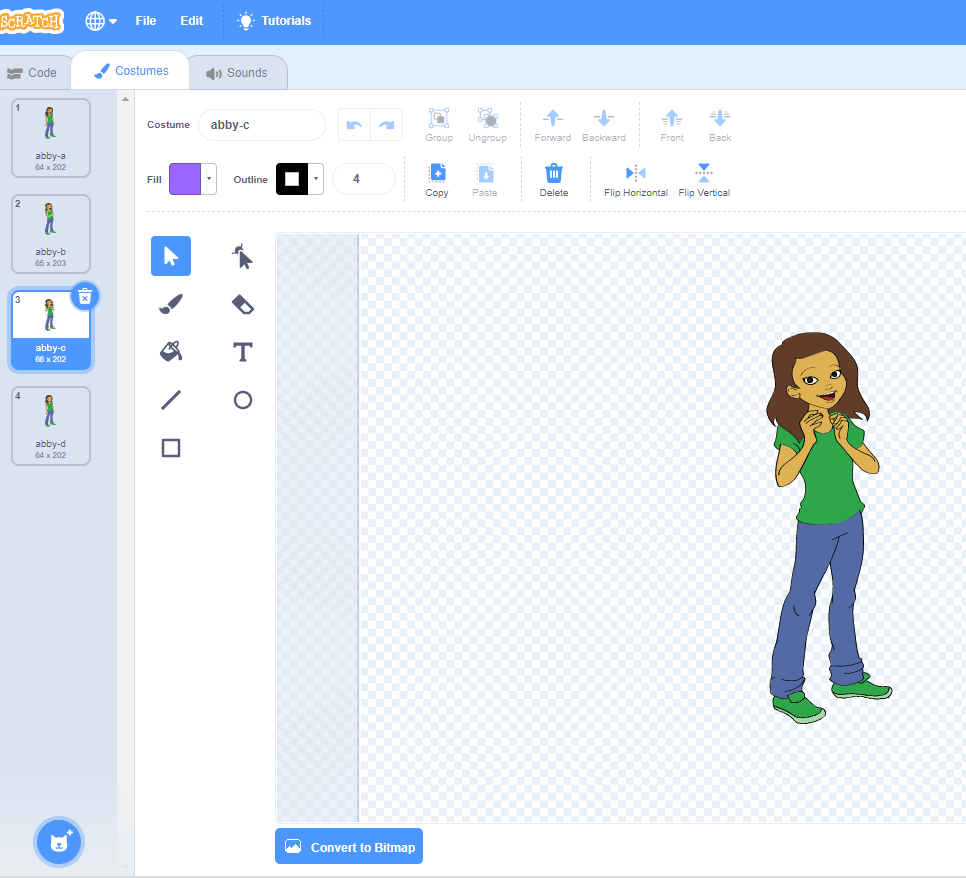Click the purple Fill color swatch
Viewport: 966px width, 878px height.
tap(185, 179)
